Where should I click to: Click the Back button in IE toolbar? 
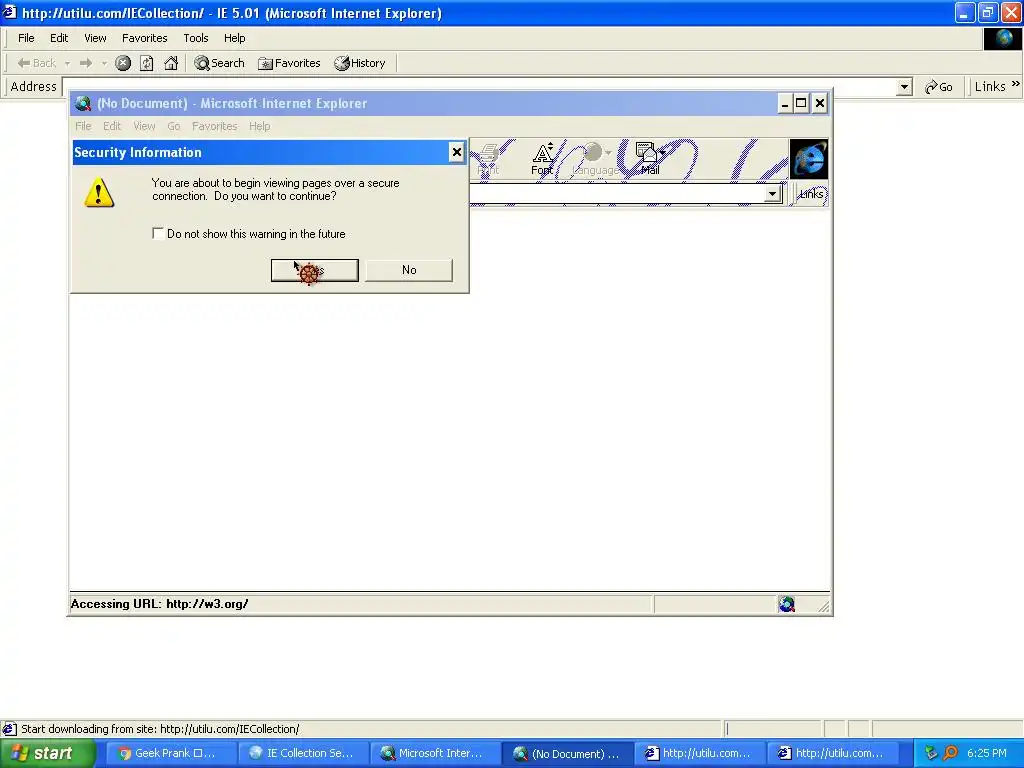click(37, 63)
